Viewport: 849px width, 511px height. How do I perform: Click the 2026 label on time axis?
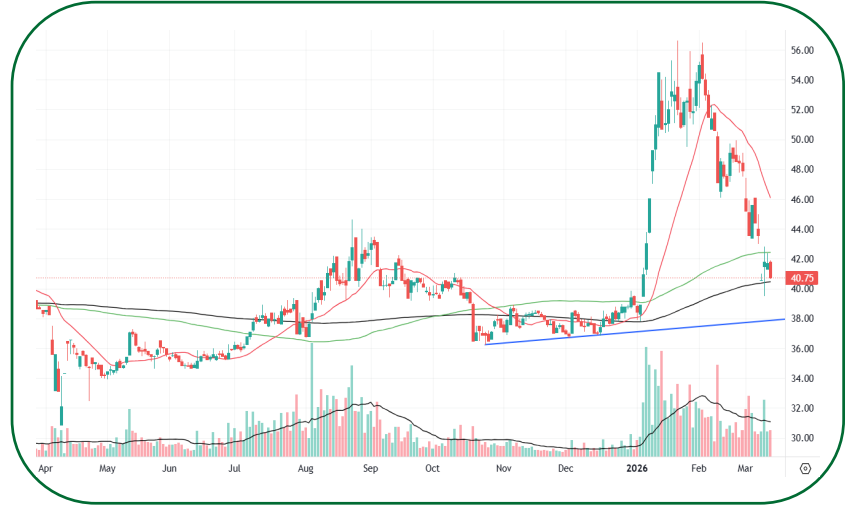[x=636, y=467]
